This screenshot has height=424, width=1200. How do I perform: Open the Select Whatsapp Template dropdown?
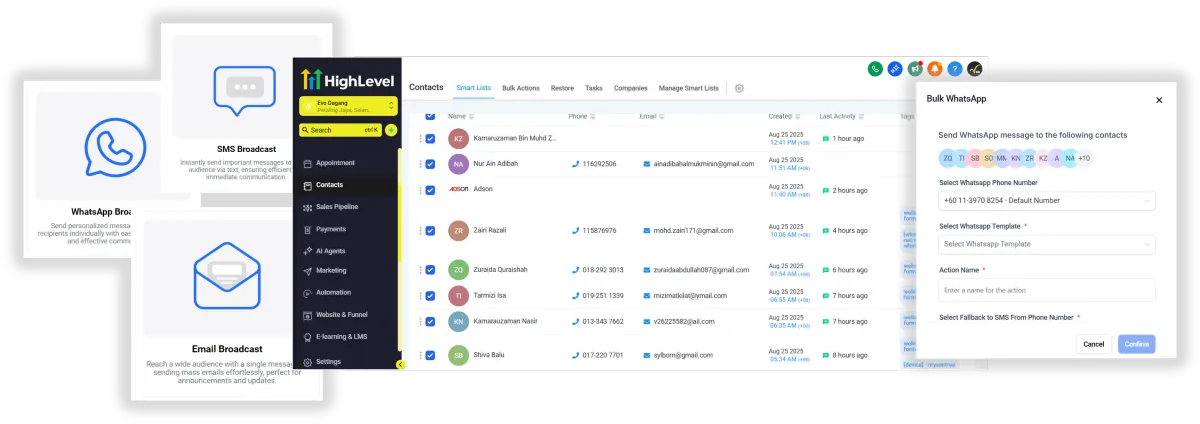point(1047,244)
